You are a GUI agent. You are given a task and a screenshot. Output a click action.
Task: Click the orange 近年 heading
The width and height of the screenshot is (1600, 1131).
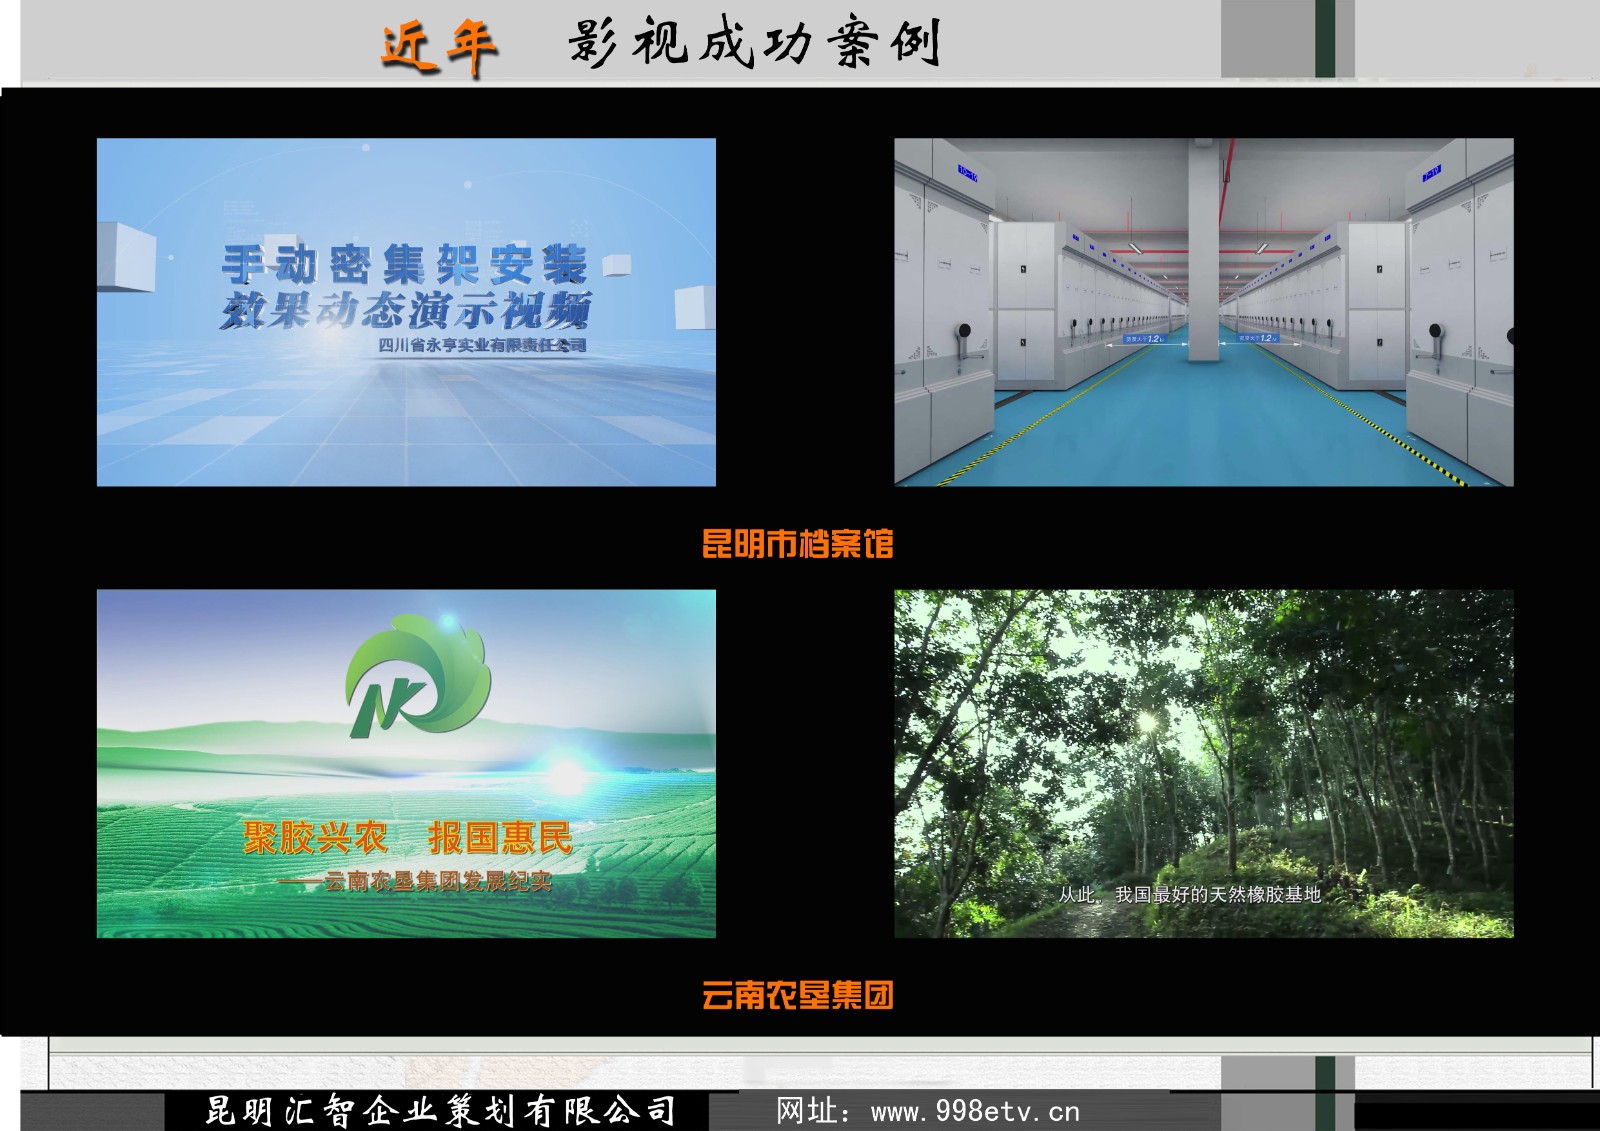pyautogui.click(x=439, y=46)
